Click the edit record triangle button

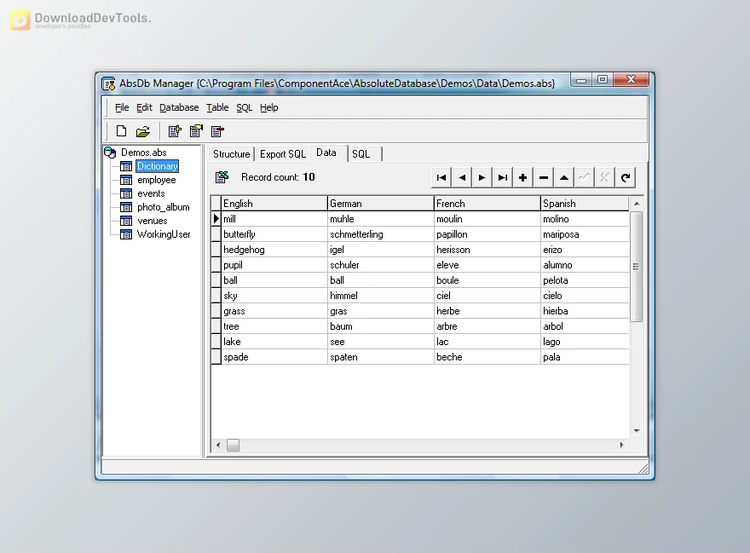(564, 177)
